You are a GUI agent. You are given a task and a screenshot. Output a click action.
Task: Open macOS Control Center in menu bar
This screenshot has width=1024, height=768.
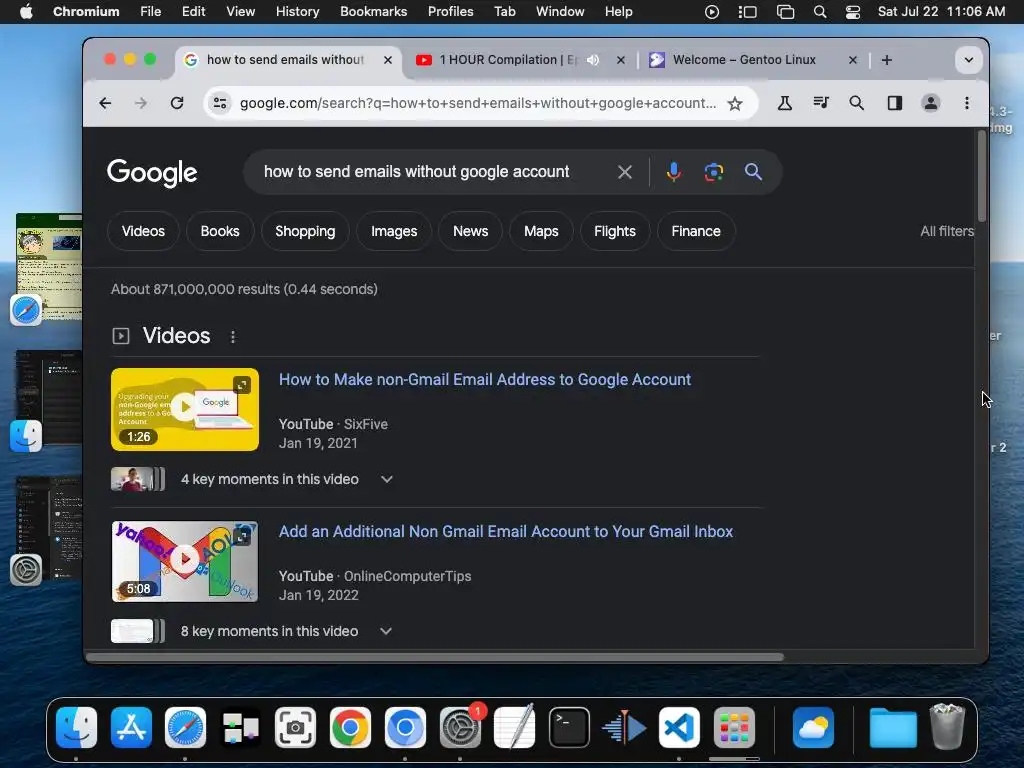tap(852, 12)
